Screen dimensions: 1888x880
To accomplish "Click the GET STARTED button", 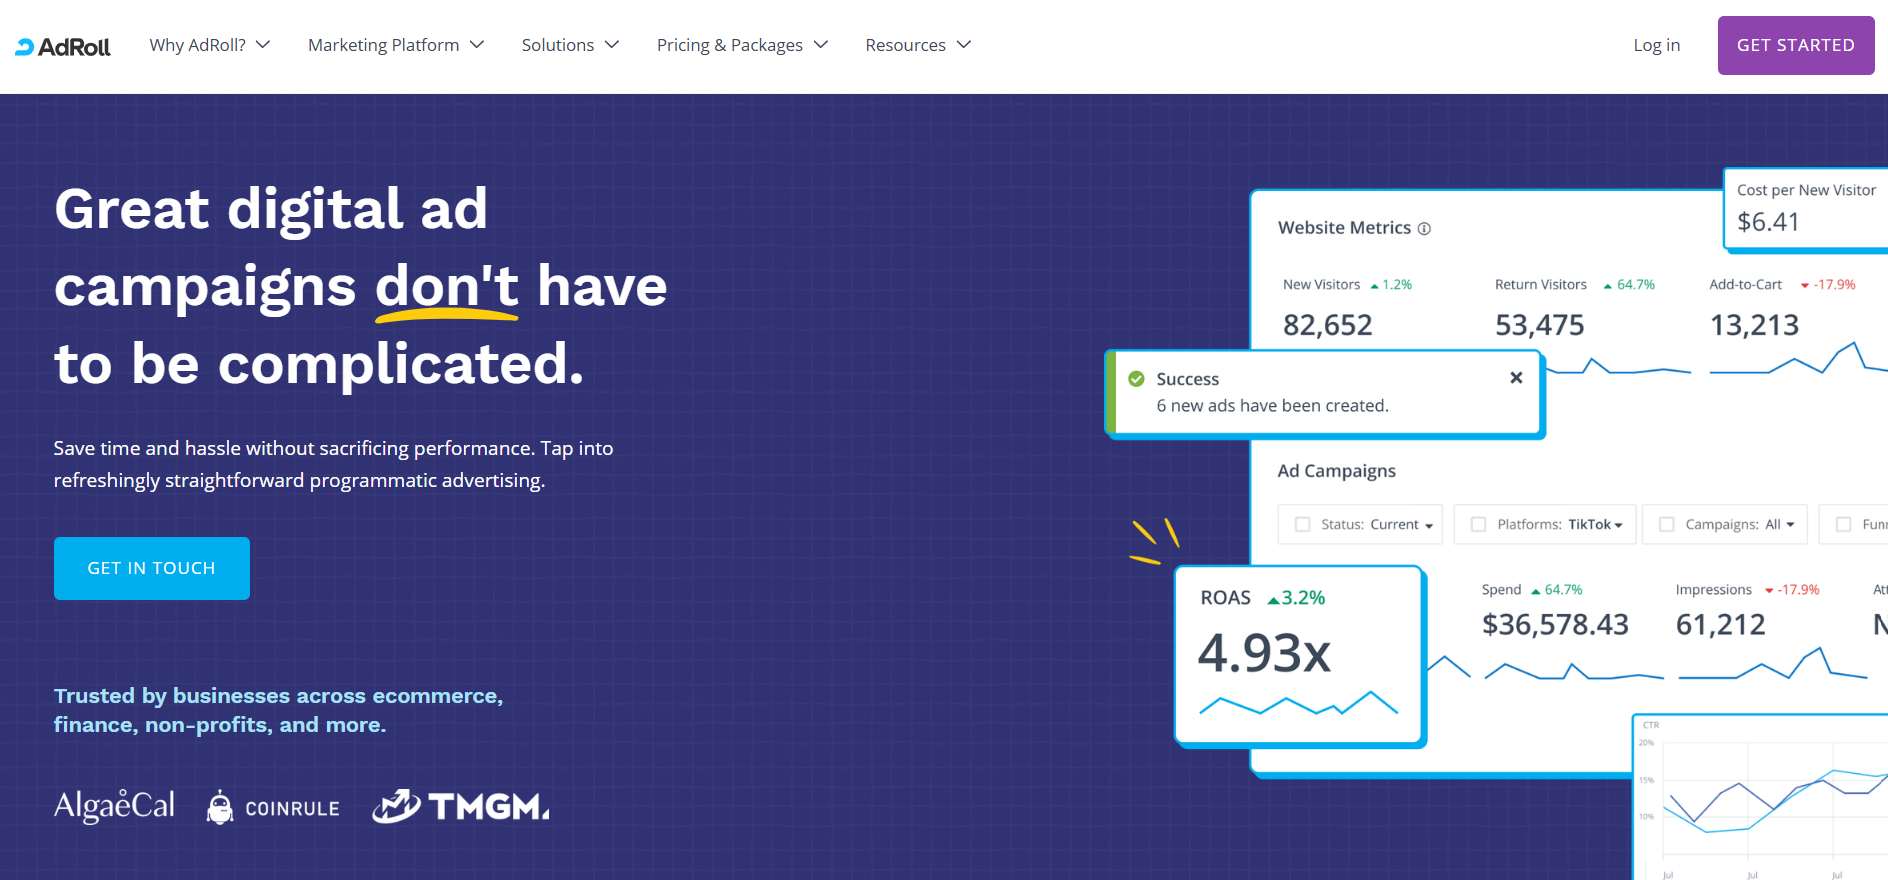I will pos(1796,45).
